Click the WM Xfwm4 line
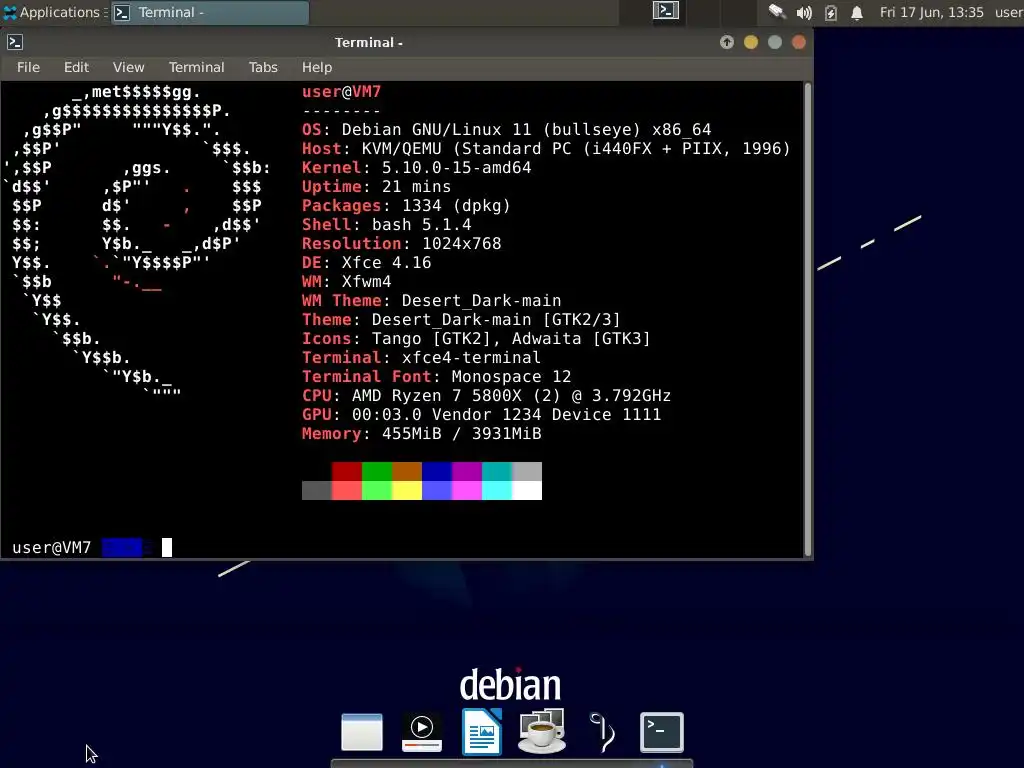1024x768 pixels. pos(347,281)
